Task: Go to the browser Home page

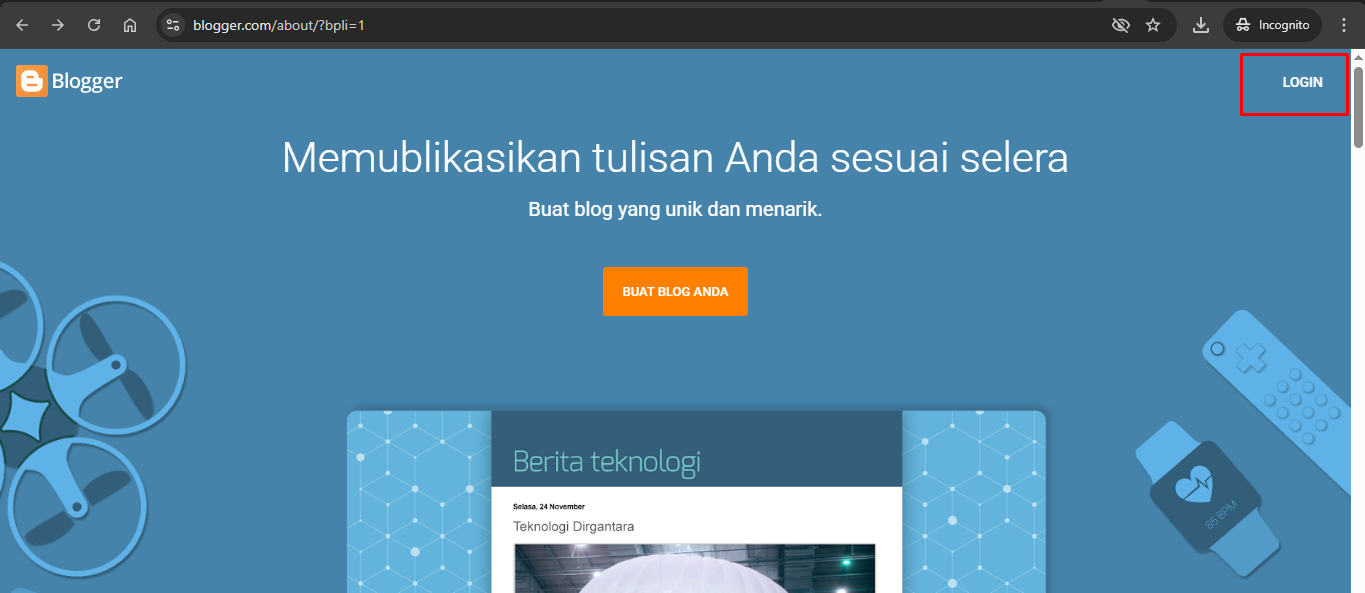Action: tap(130, 25)
